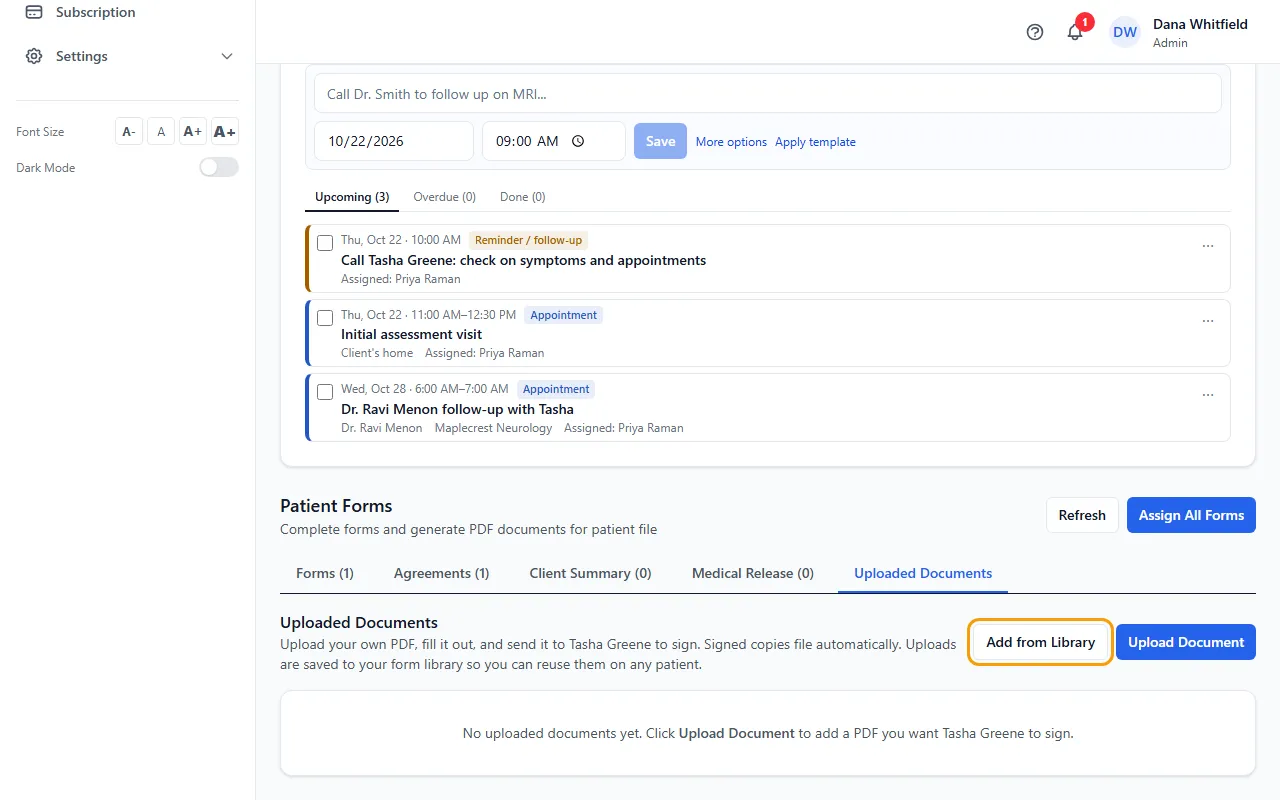Open the help question-mark icon
Viewport: 1280px width, 800px height.
point(1035,32)
